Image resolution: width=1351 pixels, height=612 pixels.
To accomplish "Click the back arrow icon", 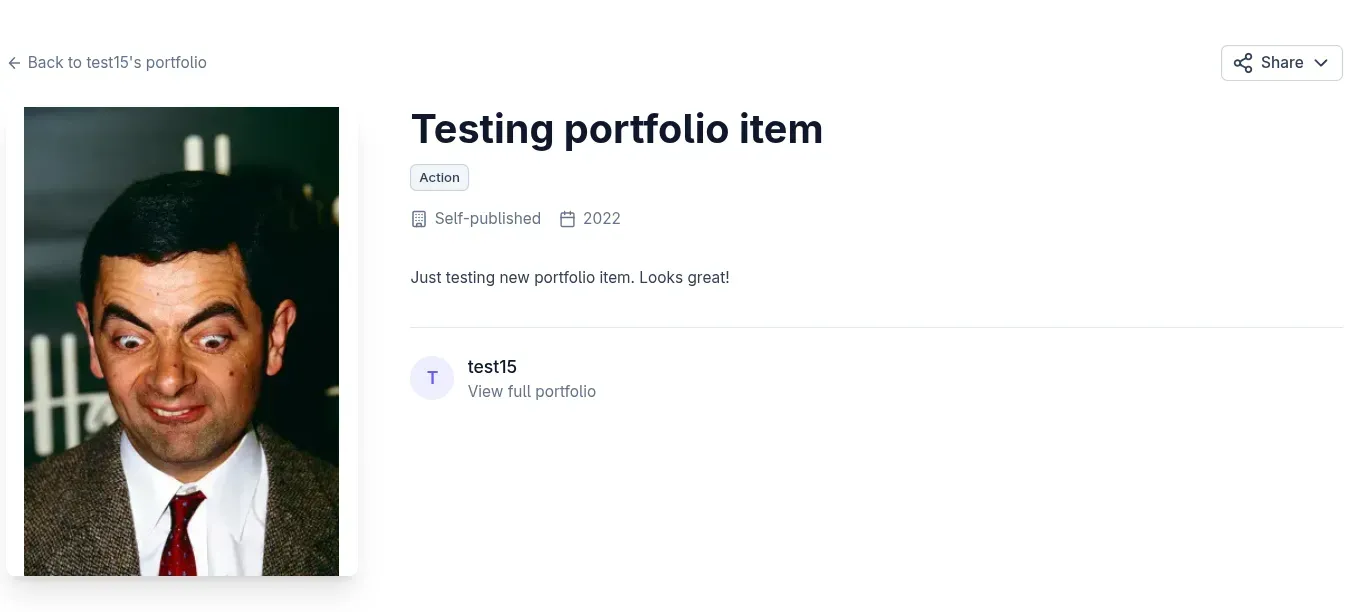I will (13, 62).
